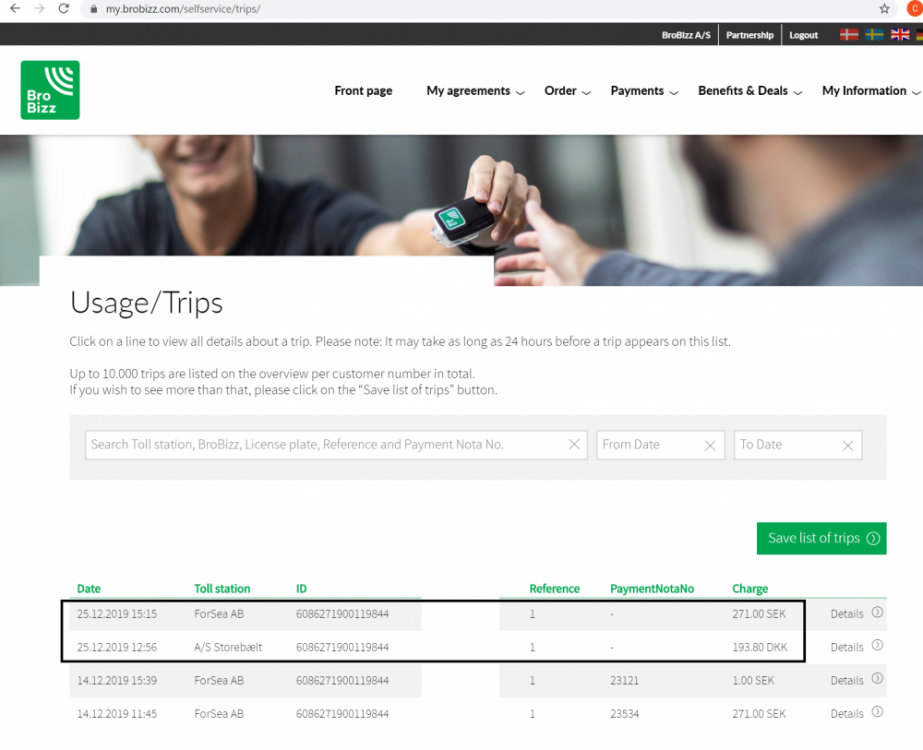Image resolution: width=923 pixels, height=750 pixels.
Task: Click payment nota number 23121
Action: point(624,680)
